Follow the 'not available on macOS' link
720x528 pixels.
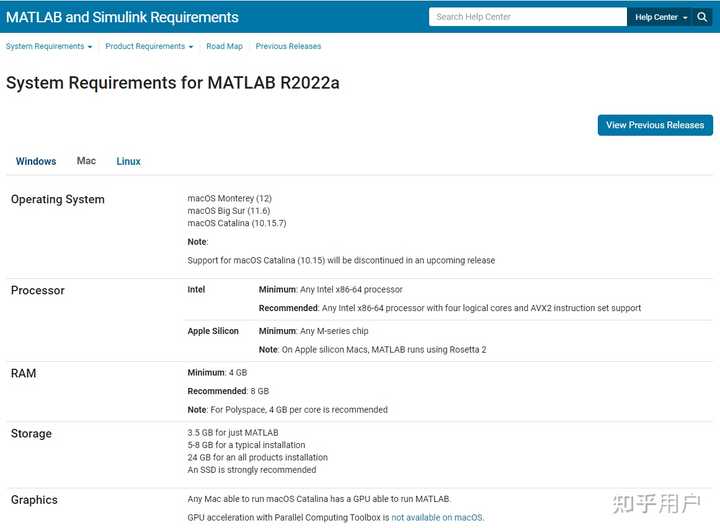coord(437,517)
